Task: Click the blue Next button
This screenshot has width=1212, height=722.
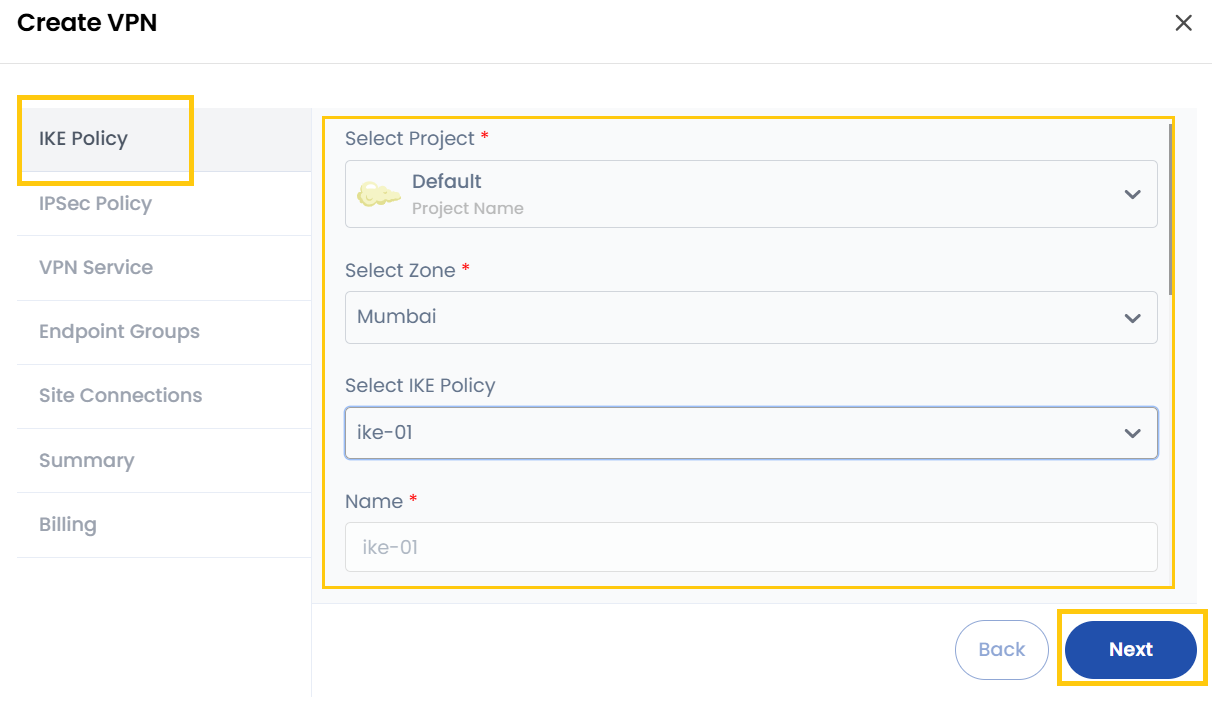Action: pos(1130,650)
